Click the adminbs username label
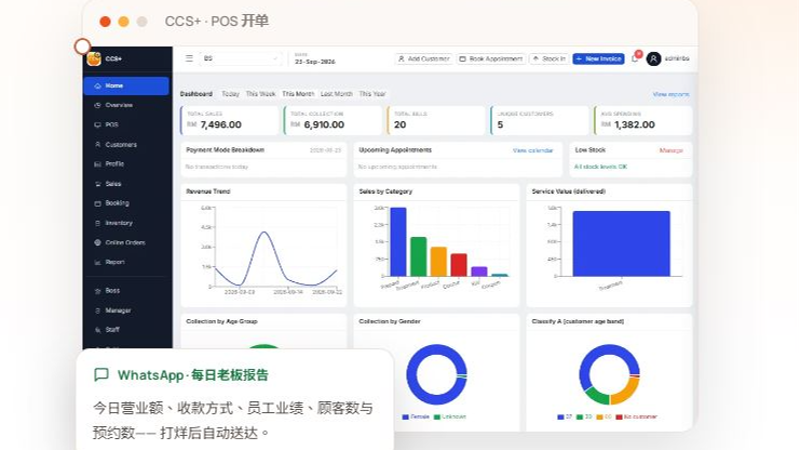This screenshot has height=450, width=800. pyautogui.click(x=677, y=59)
